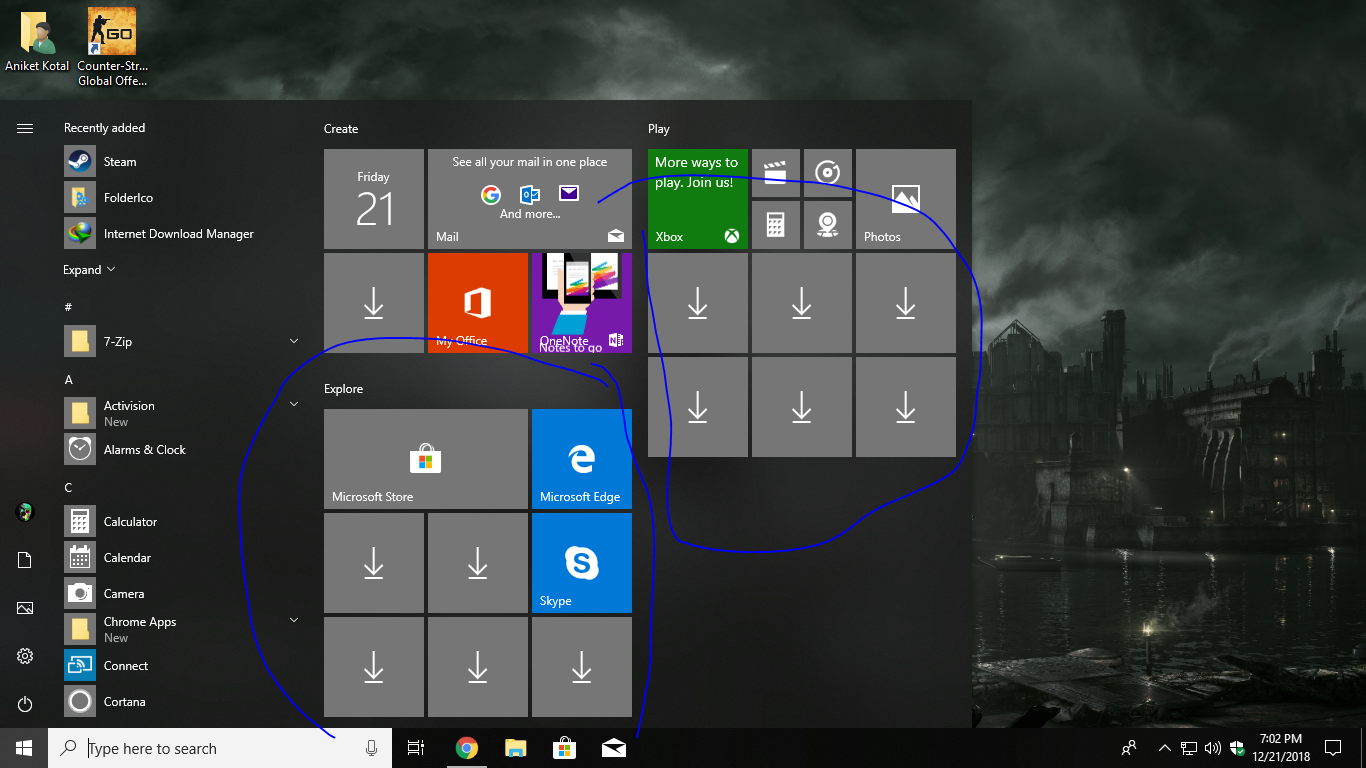Open Microsoft Store tile

click(426, 459)
